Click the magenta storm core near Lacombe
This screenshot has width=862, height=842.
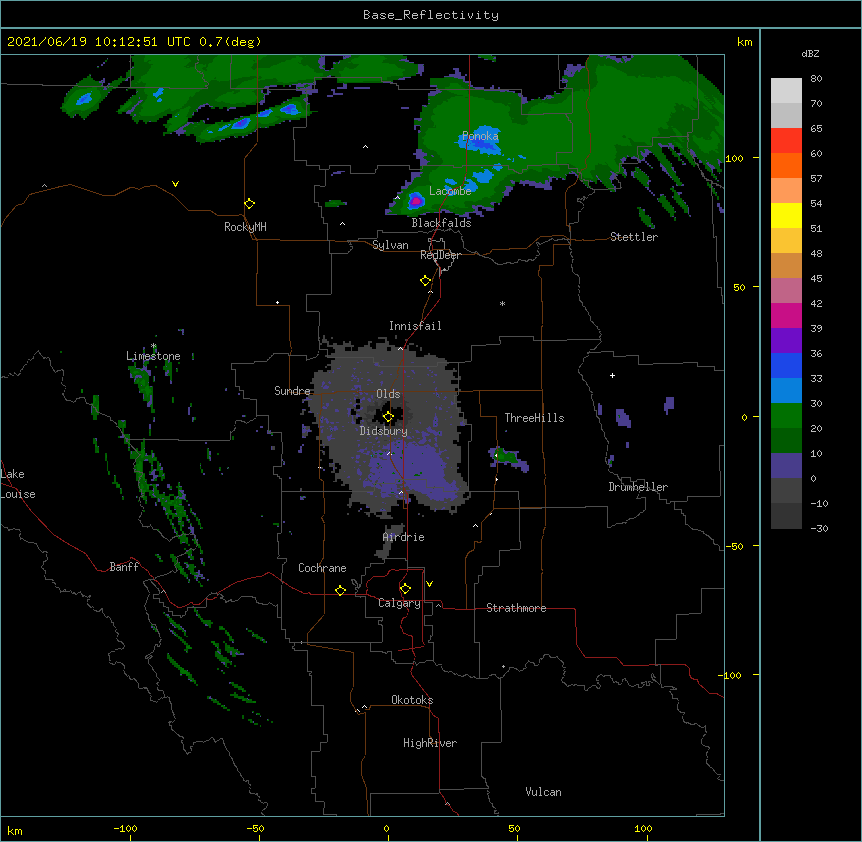(416, 201)
